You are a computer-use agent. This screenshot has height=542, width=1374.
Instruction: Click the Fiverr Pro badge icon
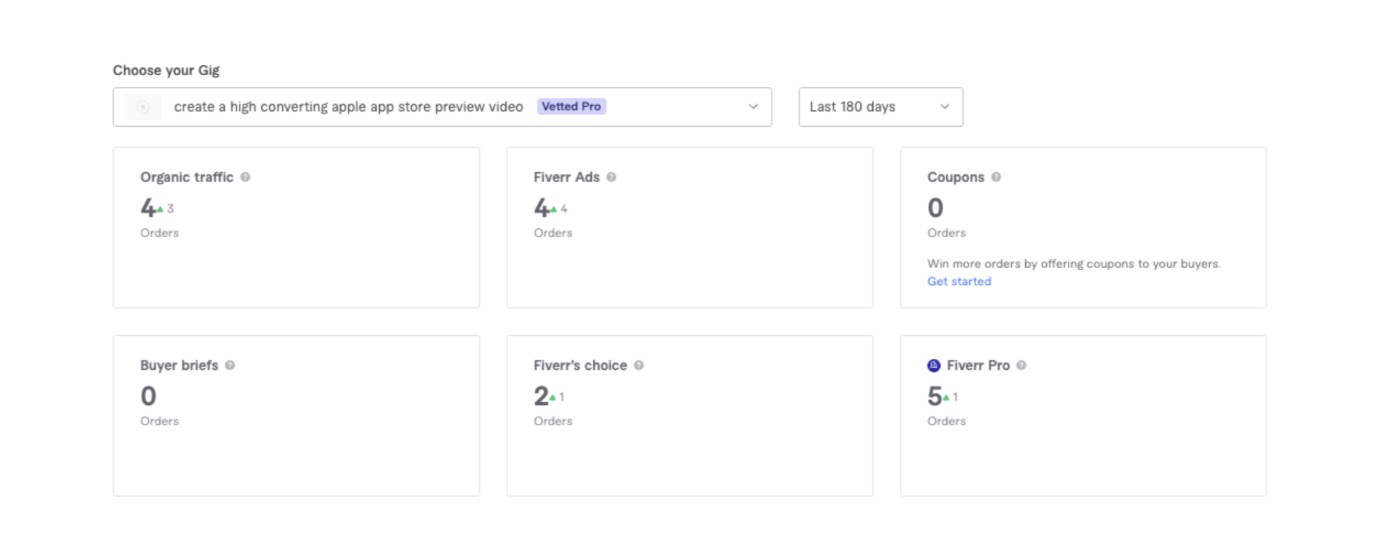pyautogui.click(x=934, y=365)
